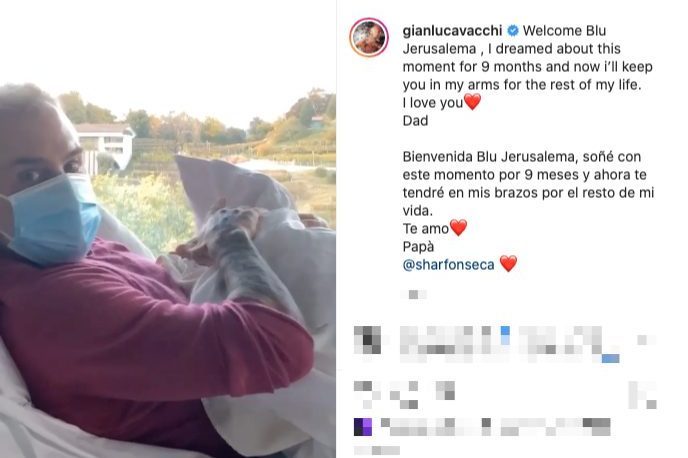Like the first pixelated comment
Image resolution: width=688 pixels, height=458 pixels.
(x=646, y=340)
